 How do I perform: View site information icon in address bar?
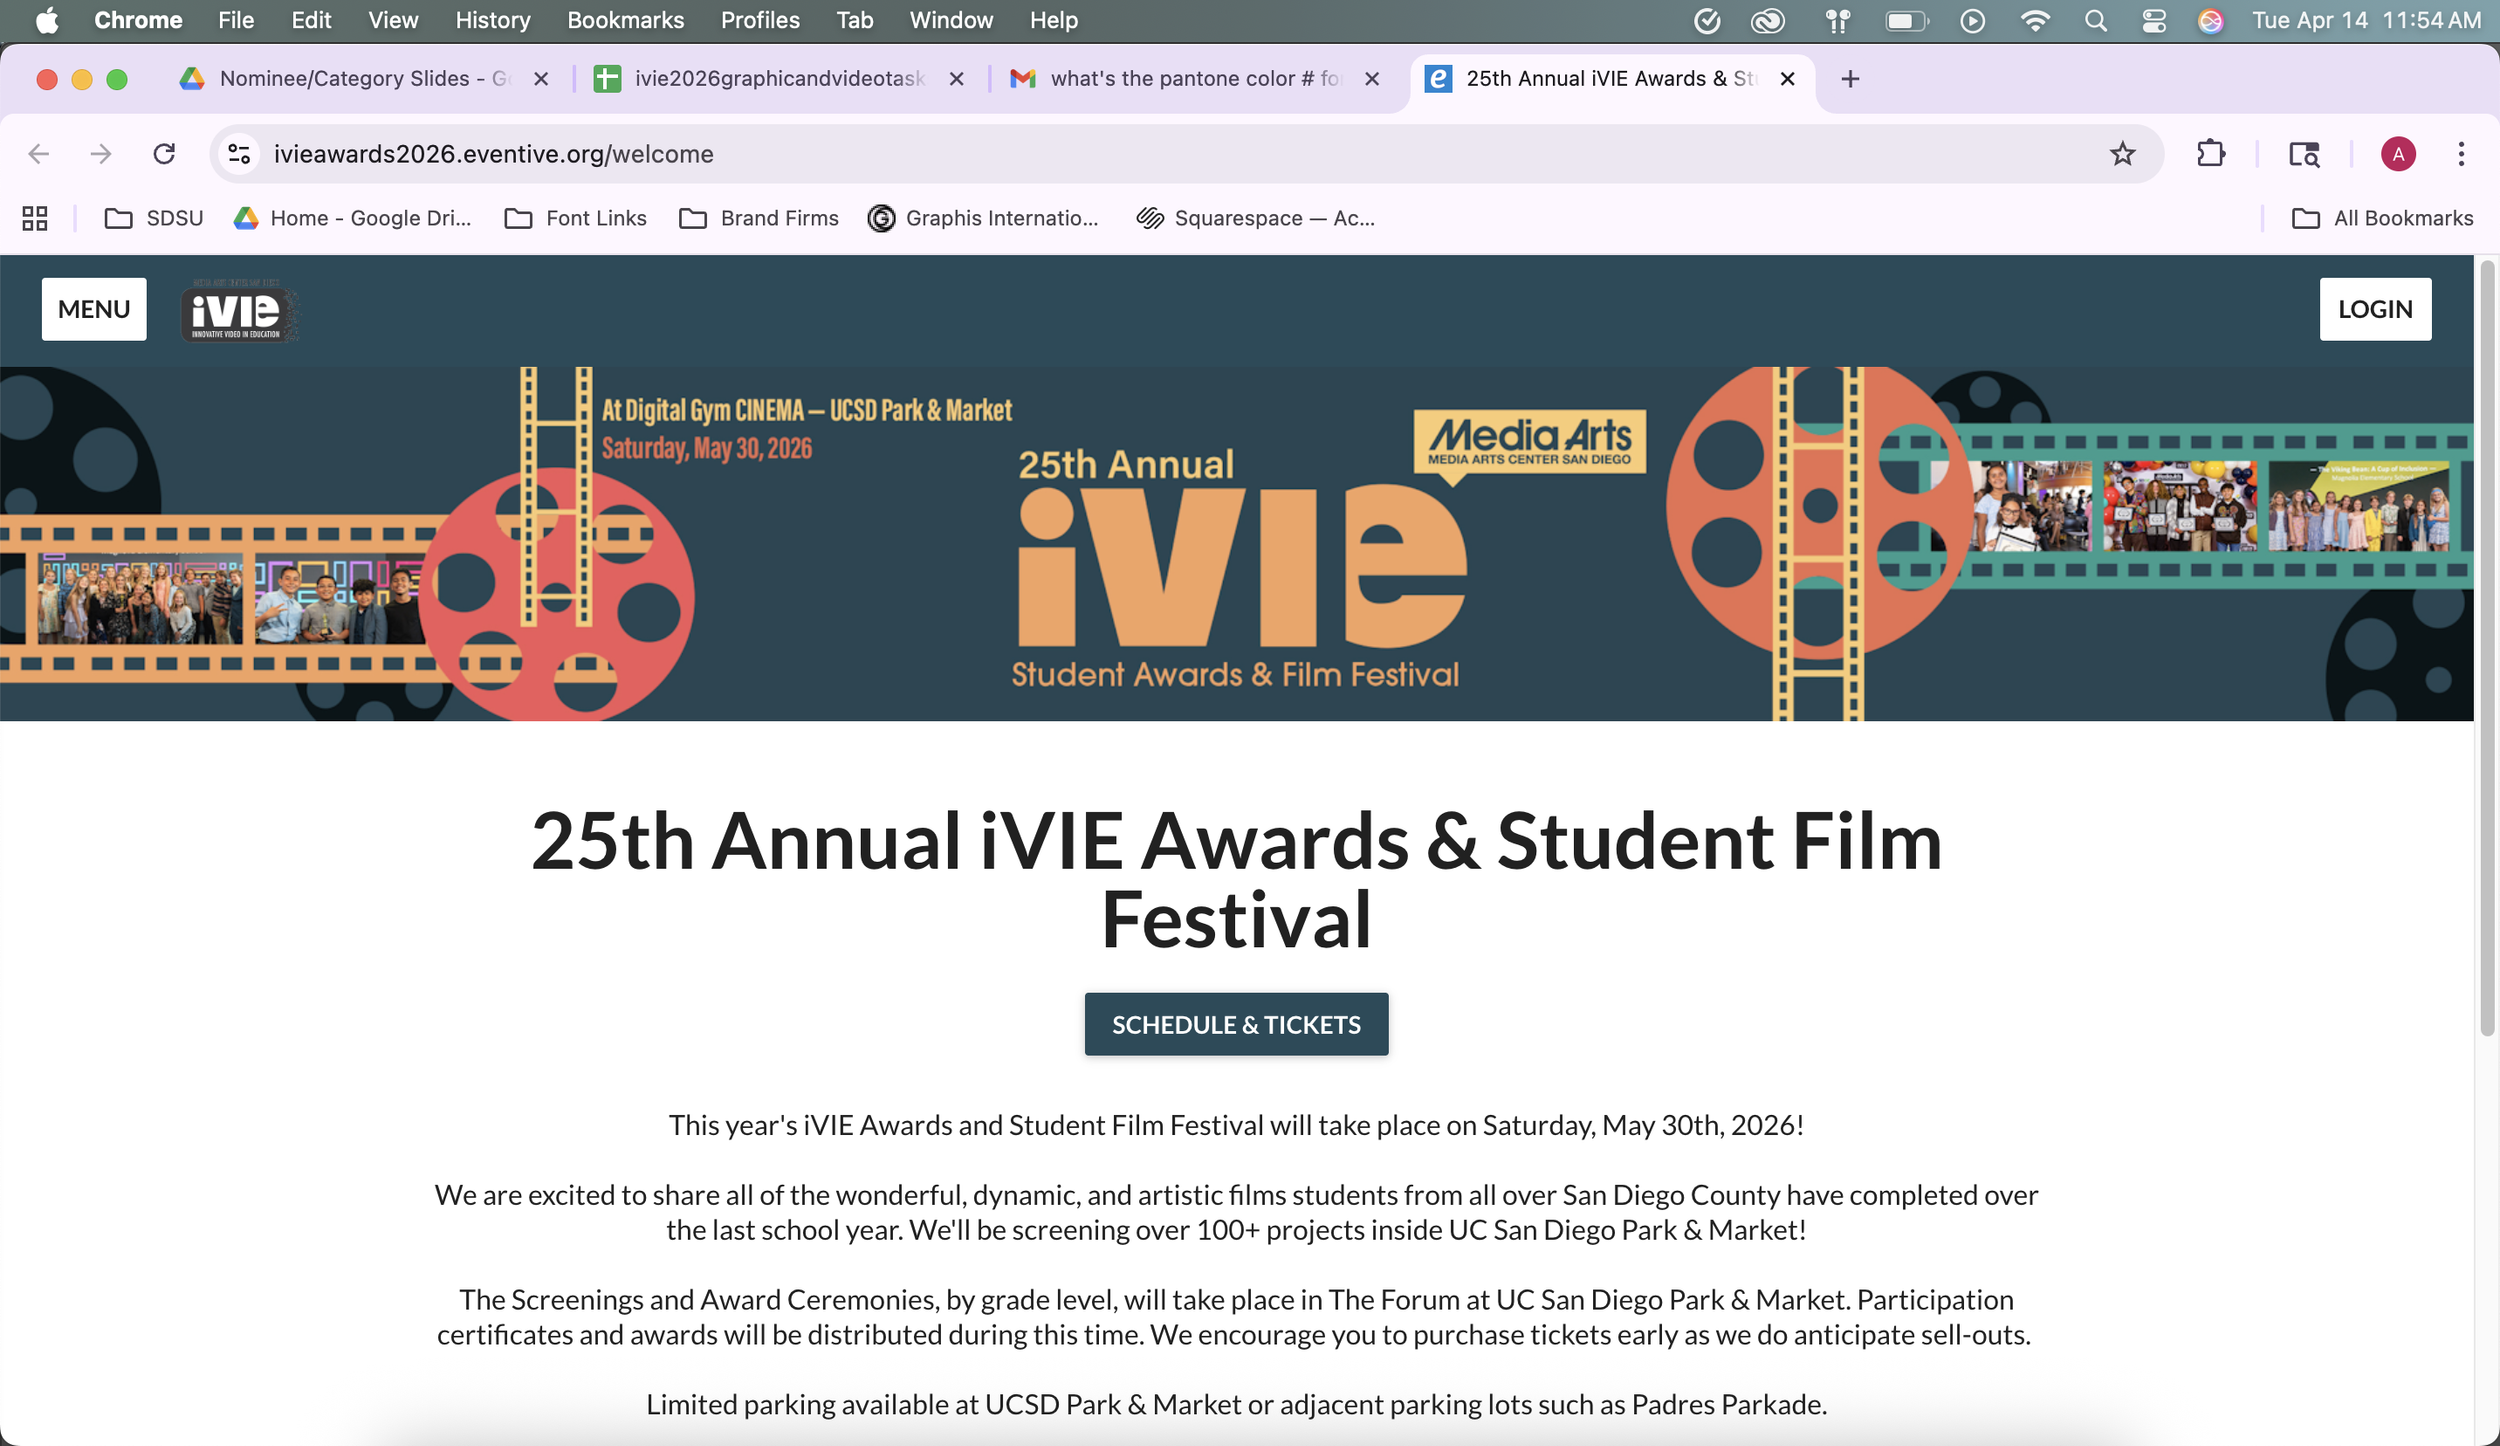click(239, 154)
